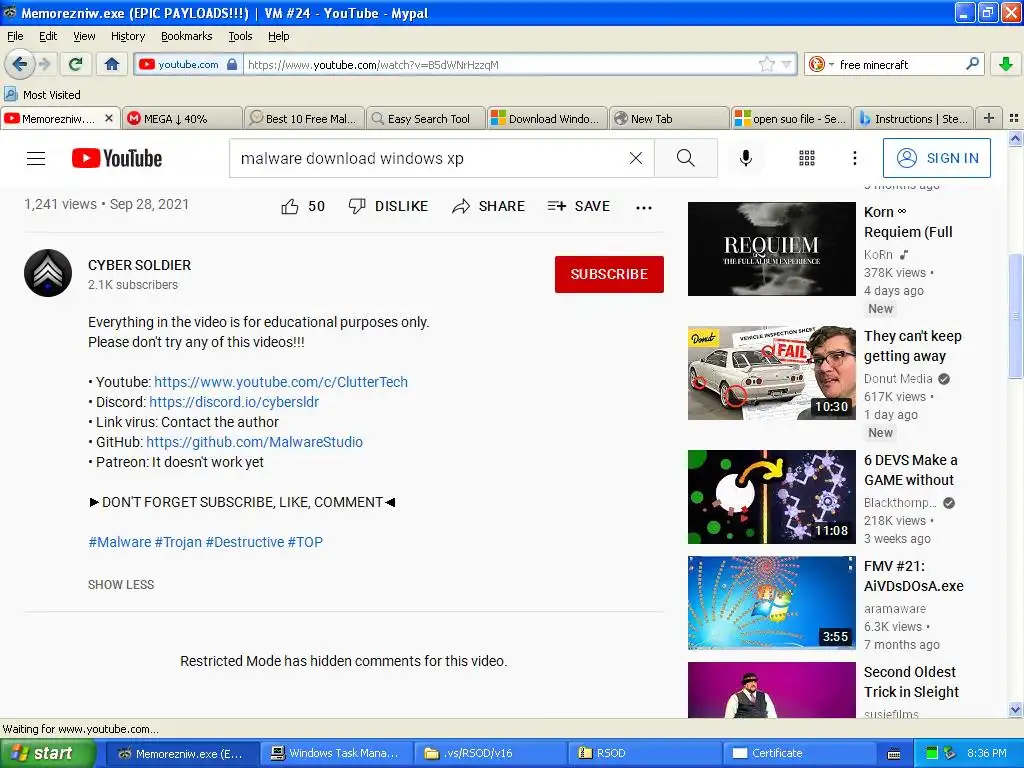Viewport: 1024px width, 768px height.
Task: Open FMV #21: AiVDsDOsA.exe video title
Action: pyautogui.click(x=914, y=576)
